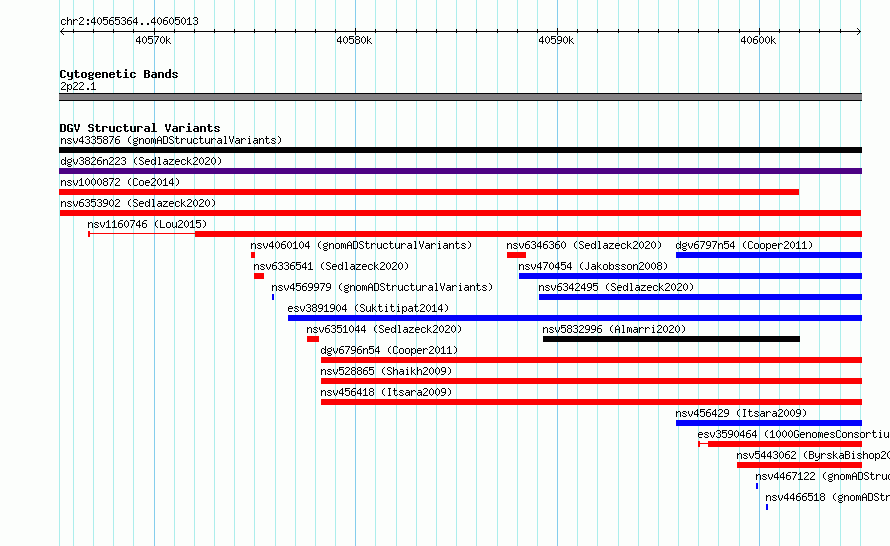The width and height of the screenshot is (890, 546).
Task: Select the blue esv3891904 variant bar
Action: [x=575, y=318]
